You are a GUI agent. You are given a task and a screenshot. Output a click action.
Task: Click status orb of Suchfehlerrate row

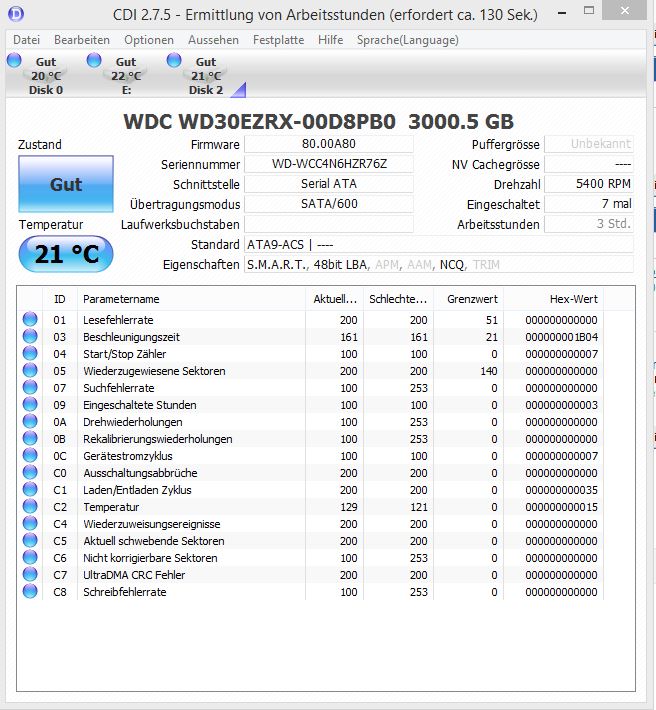pos(30,387)
